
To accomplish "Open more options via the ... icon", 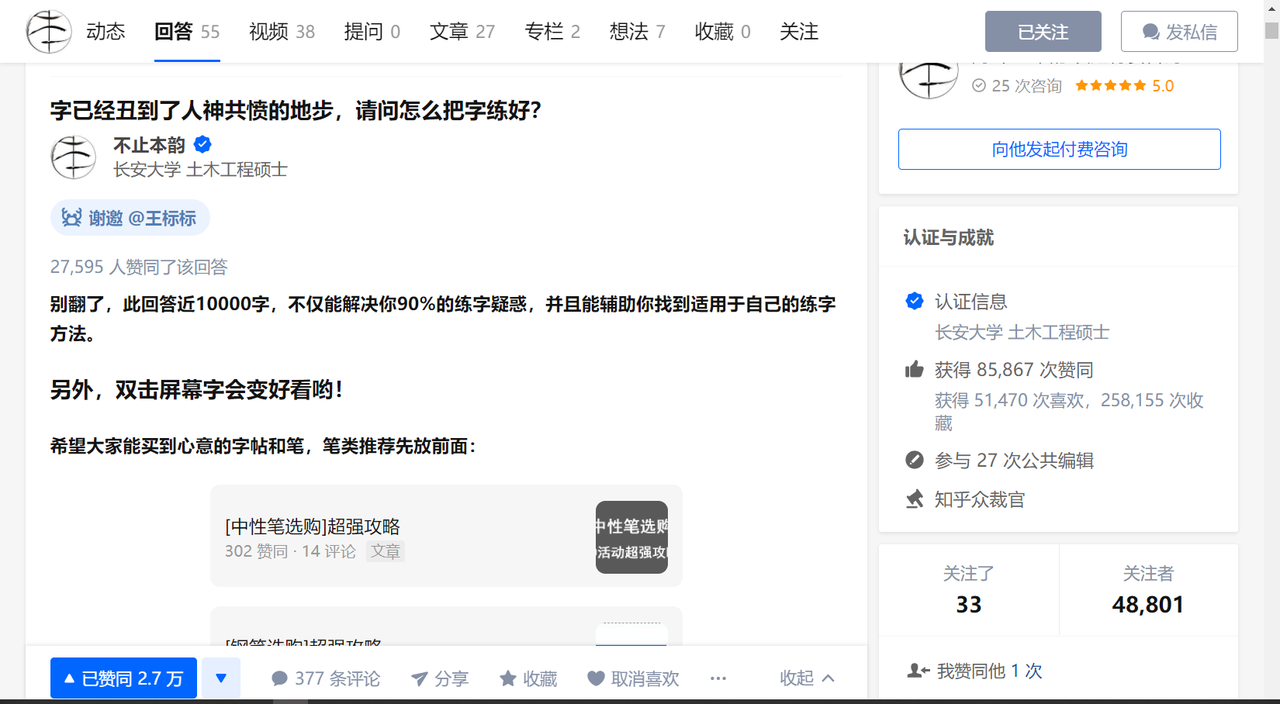I will [x=718, y=678].
